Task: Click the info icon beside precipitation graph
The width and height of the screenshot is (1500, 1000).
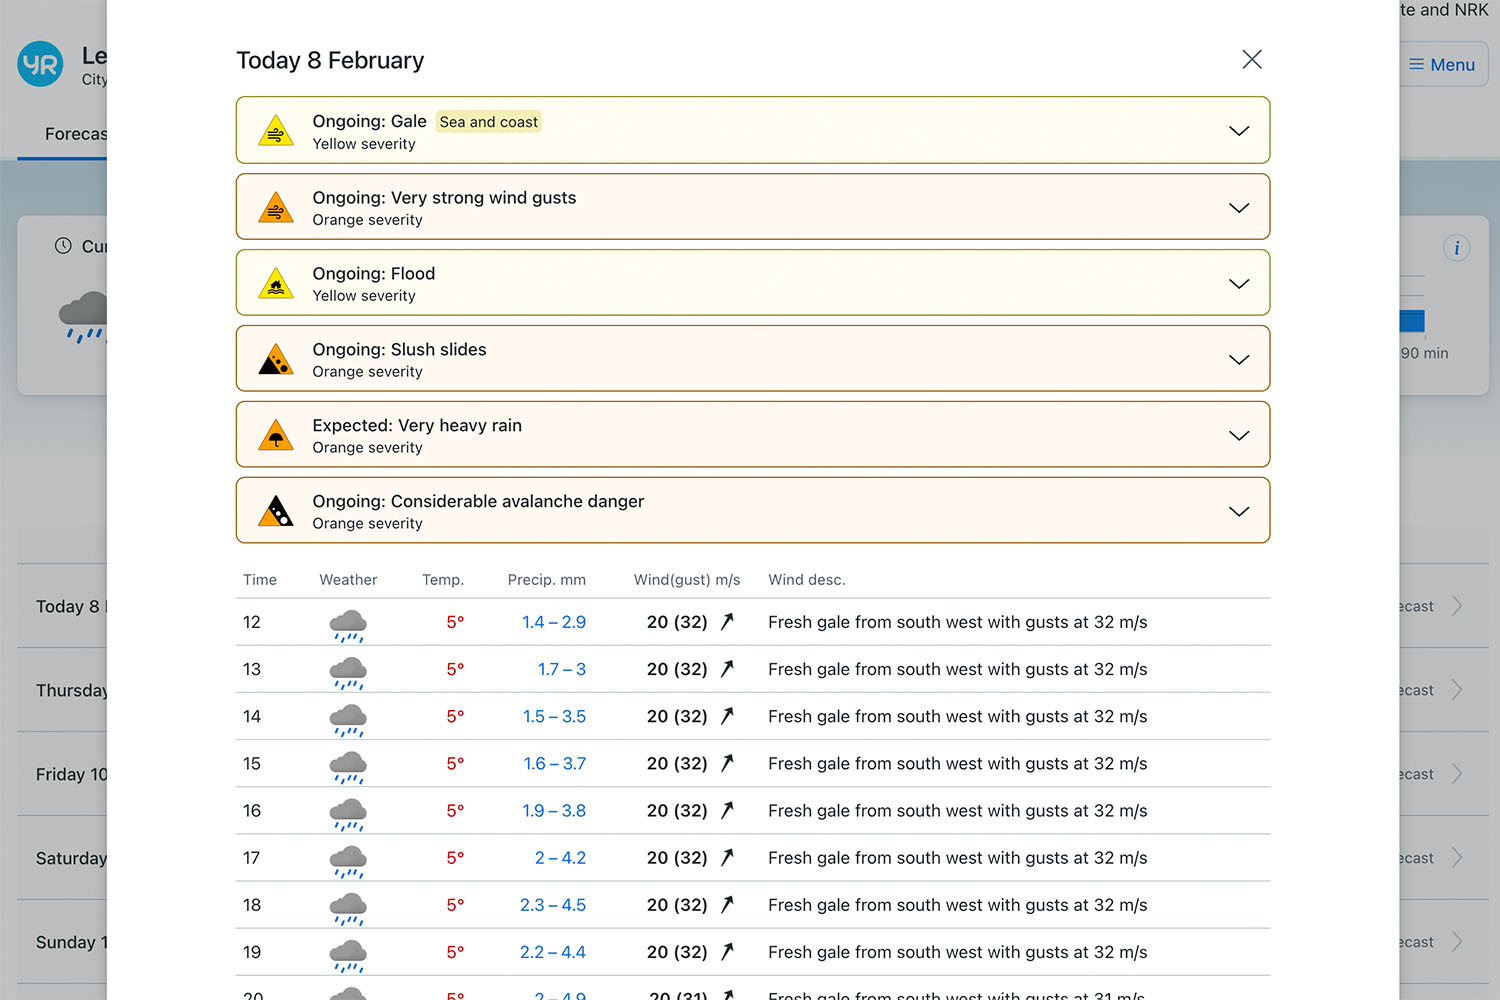Action: (1456, 248)
